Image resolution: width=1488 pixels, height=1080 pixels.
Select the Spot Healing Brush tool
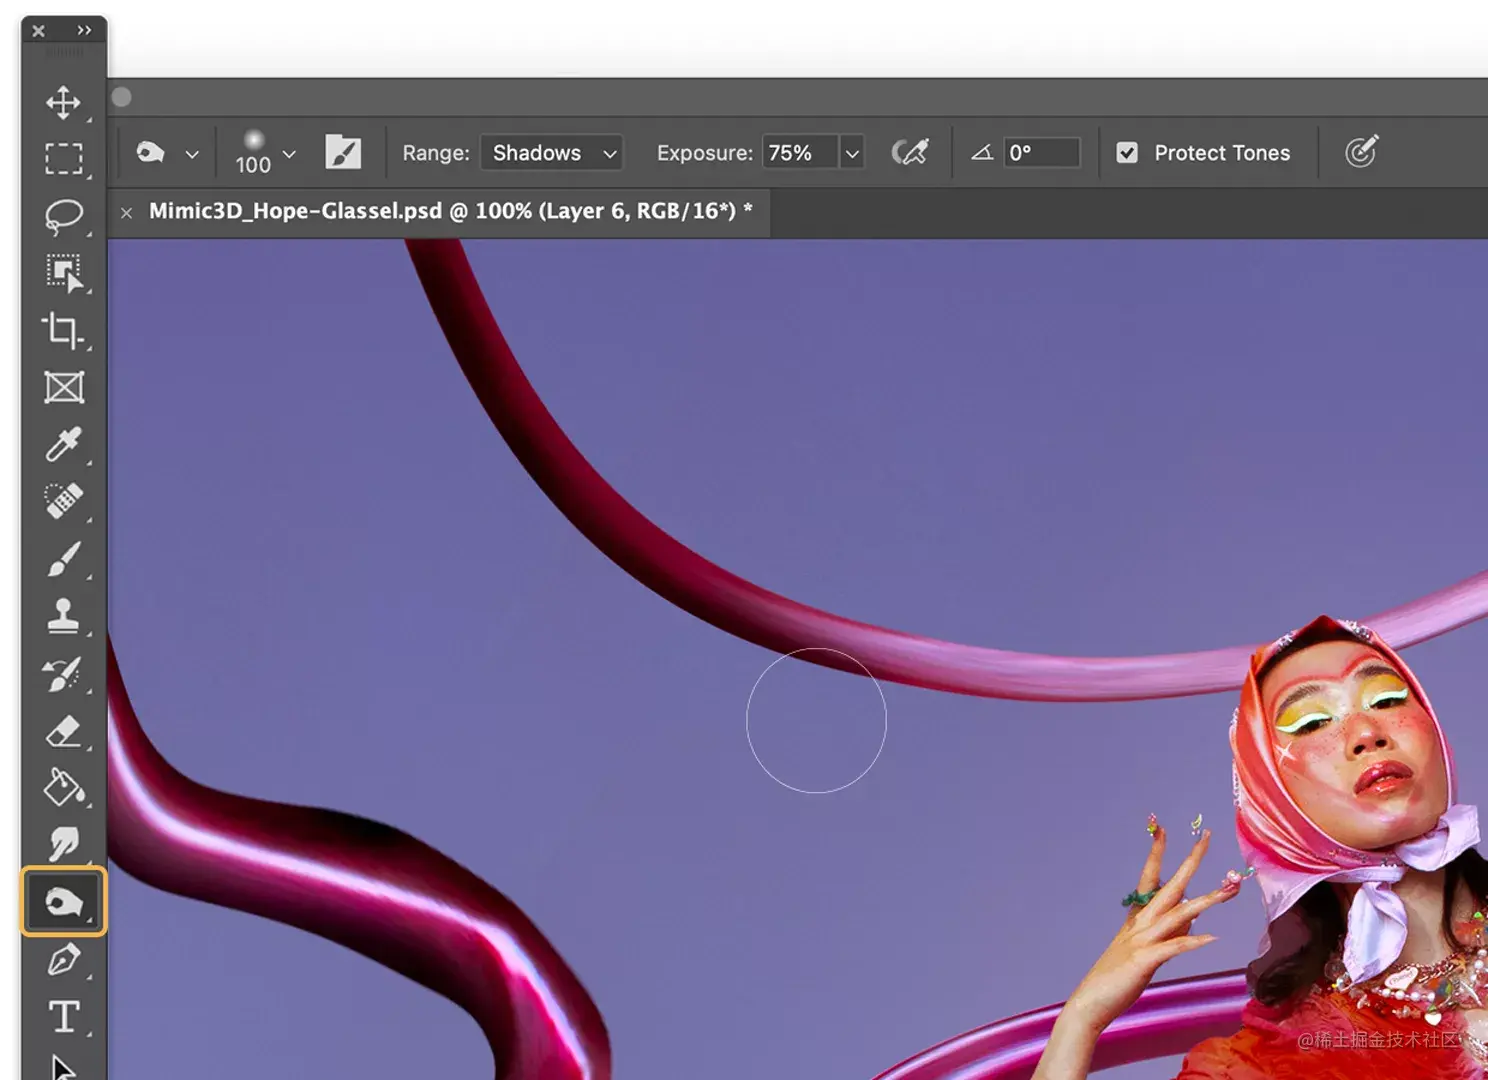[x=65, y=500]
